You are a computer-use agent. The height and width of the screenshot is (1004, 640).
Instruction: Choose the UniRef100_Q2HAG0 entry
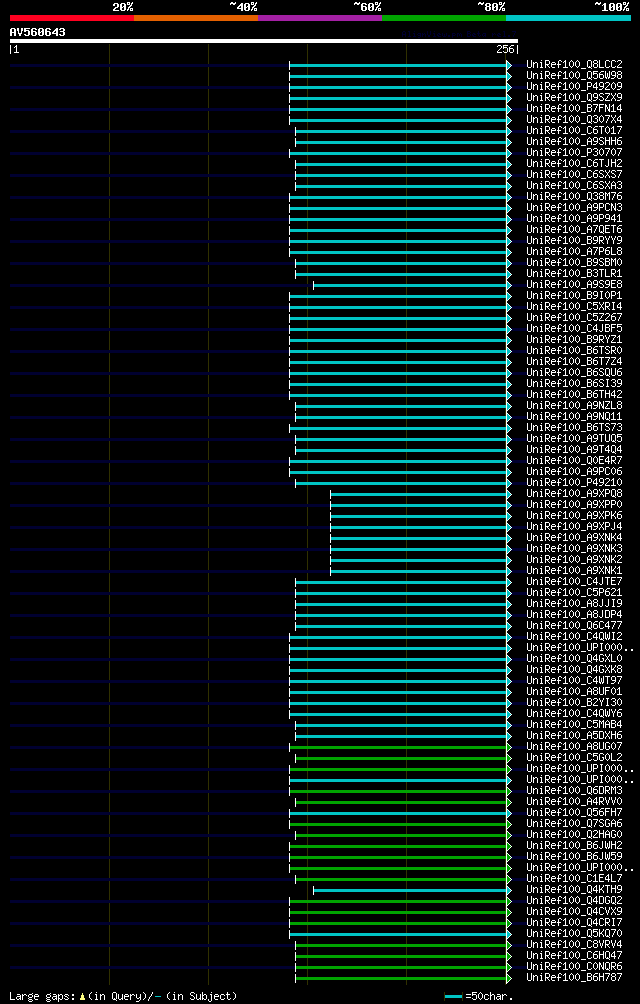tap(574, 834)
